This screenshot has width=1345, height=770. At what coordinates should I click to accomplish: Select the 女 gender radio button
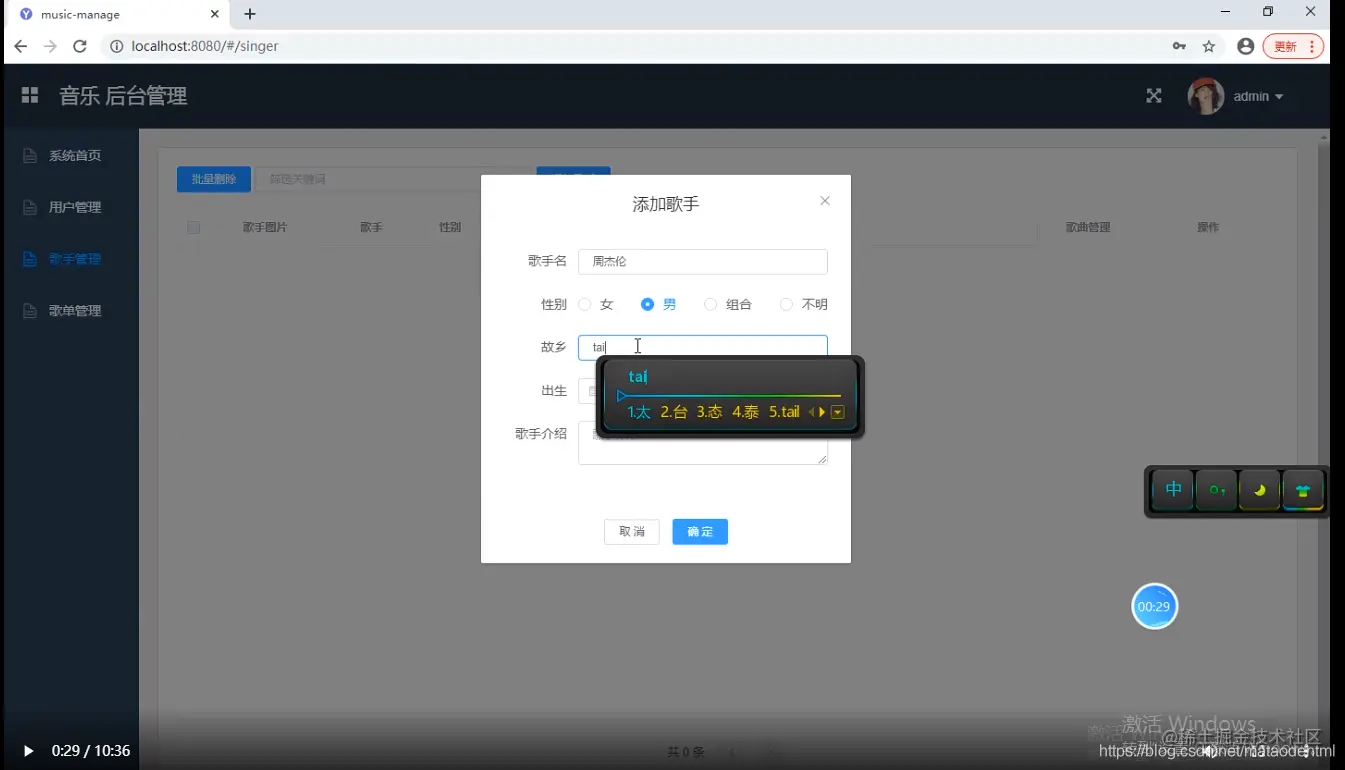[584, 304]
